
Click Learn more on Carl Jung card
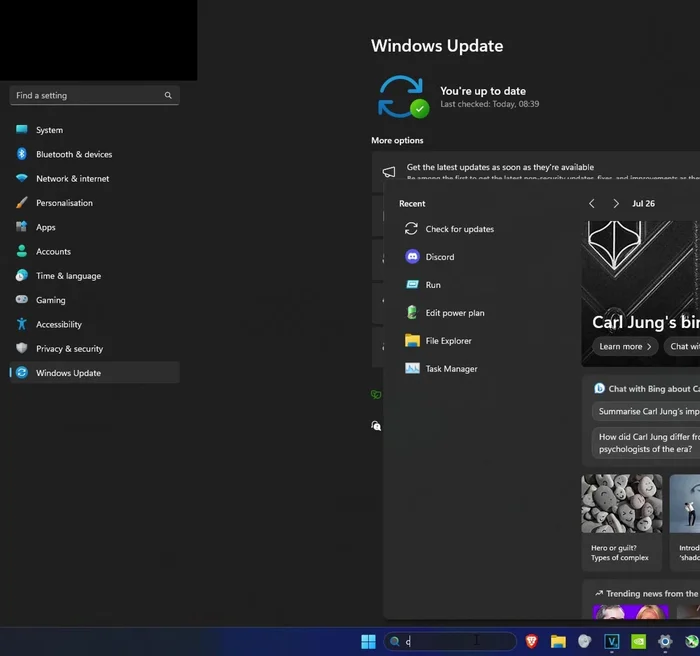point(625,347)
